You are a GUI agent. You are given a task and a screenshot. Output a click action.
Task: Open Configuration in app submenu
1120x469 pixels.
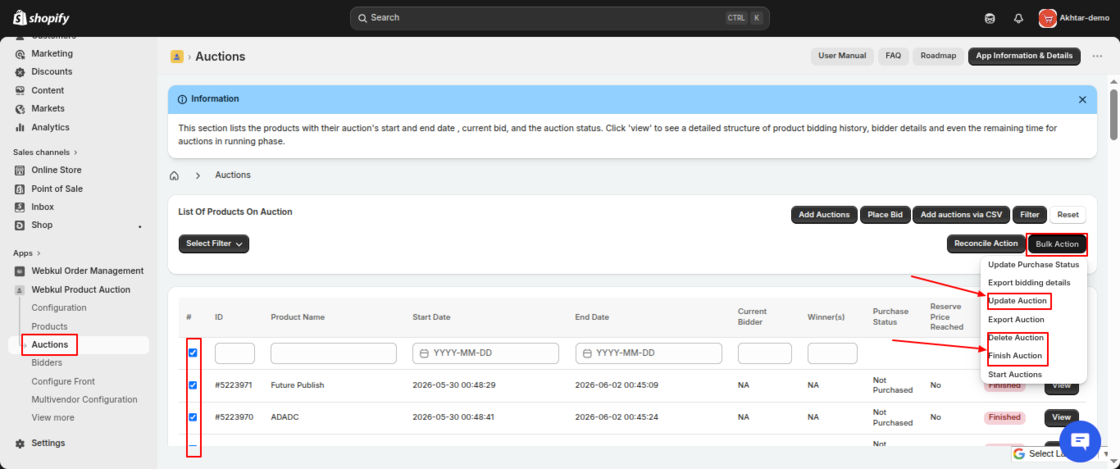[x=59, y=308]
